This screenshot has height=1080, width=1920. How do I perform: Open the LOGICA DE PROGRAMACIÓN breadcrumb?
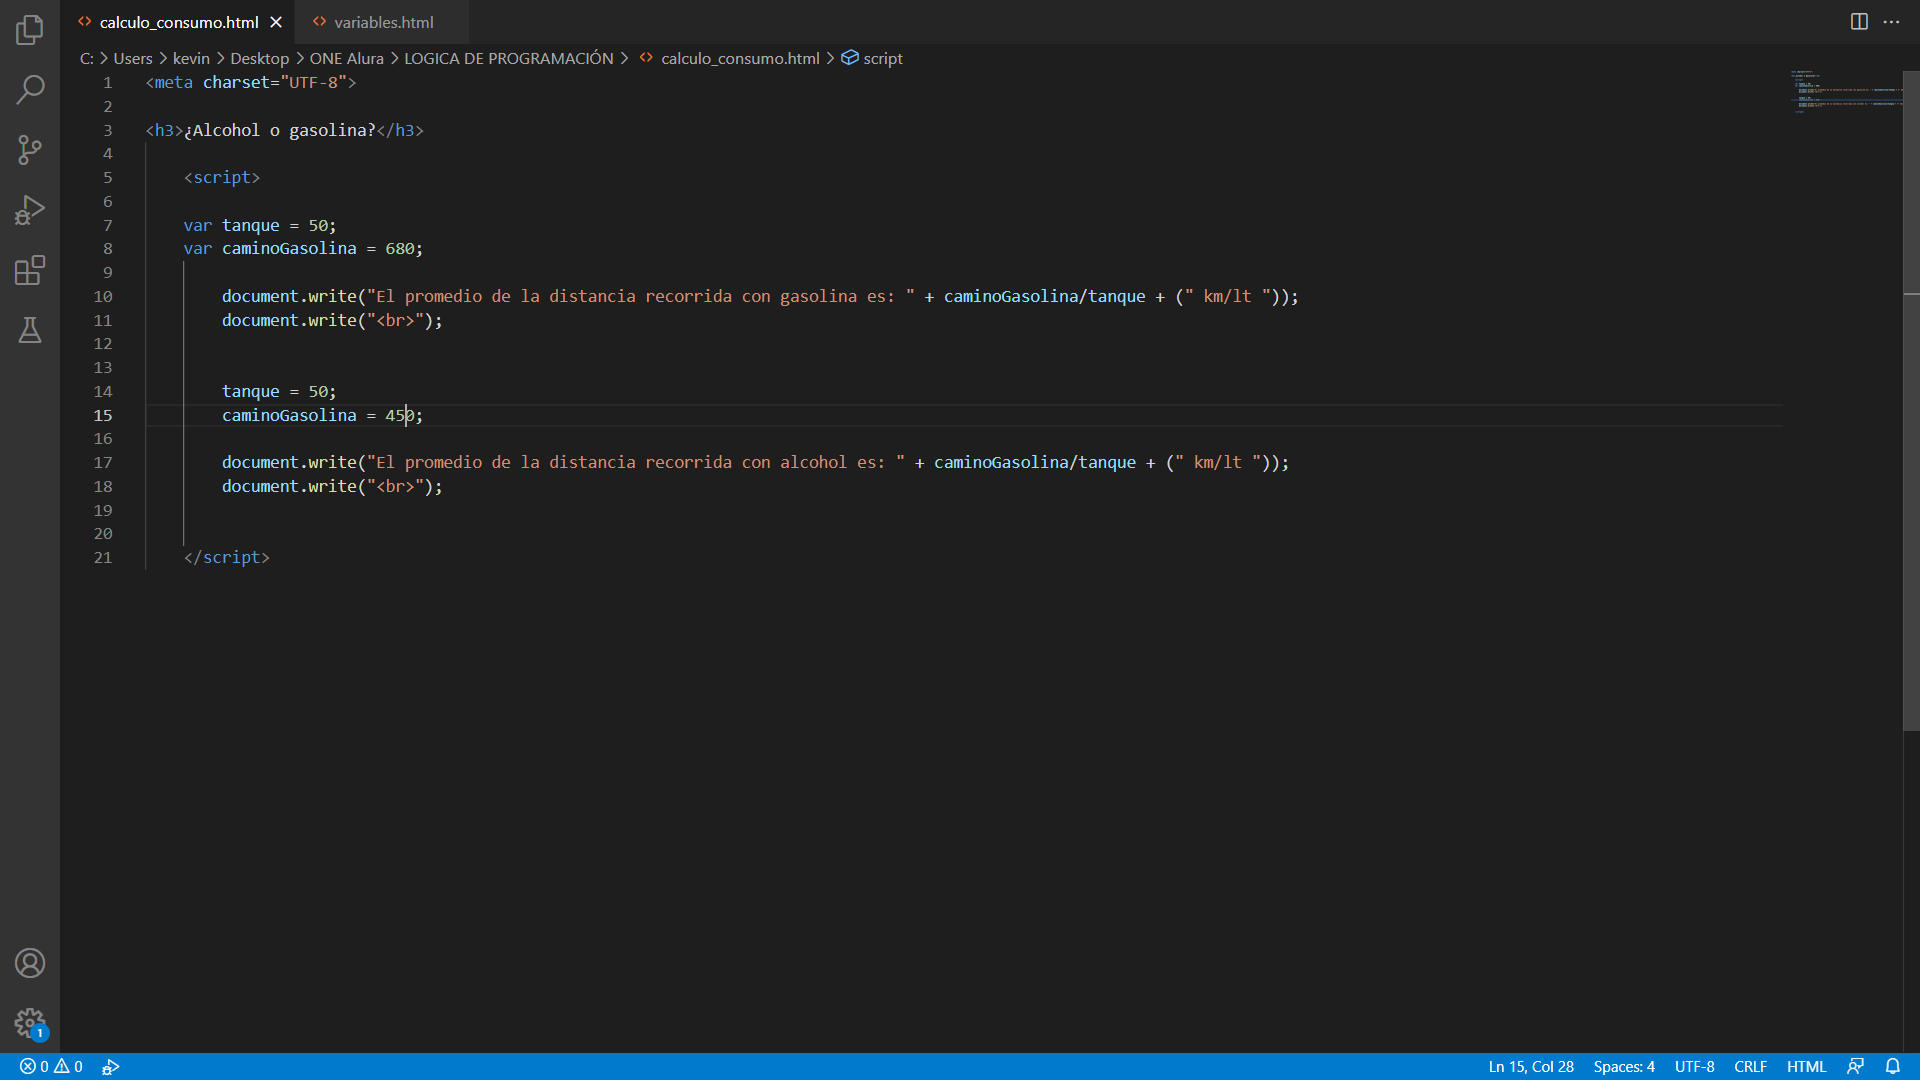pos(508,58)
